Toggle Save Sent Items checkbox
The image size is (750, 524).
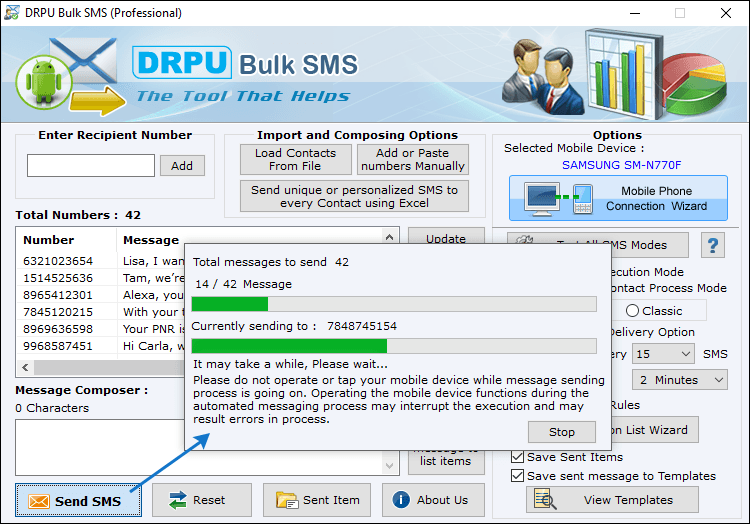tap(517, 457)
